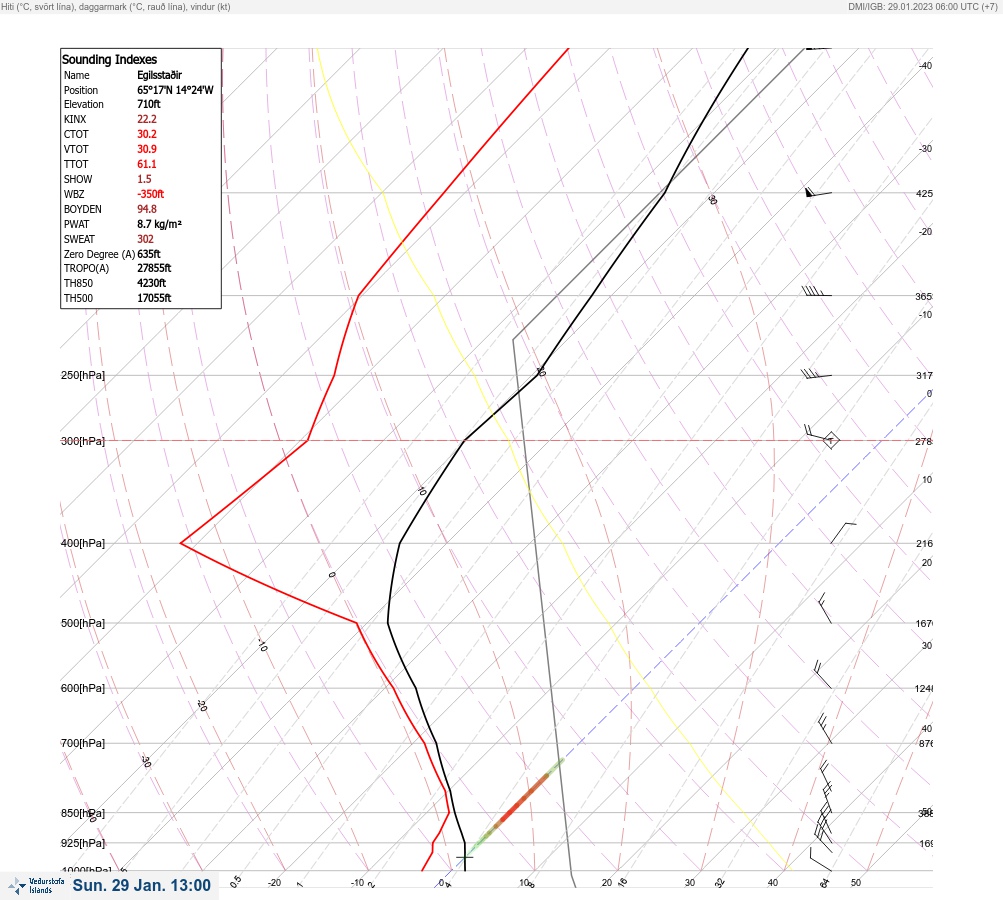The width and height of the screenshot is (1003, 900).
Task: Click the BOYDEN value 94.8
Action: point(146,209)
